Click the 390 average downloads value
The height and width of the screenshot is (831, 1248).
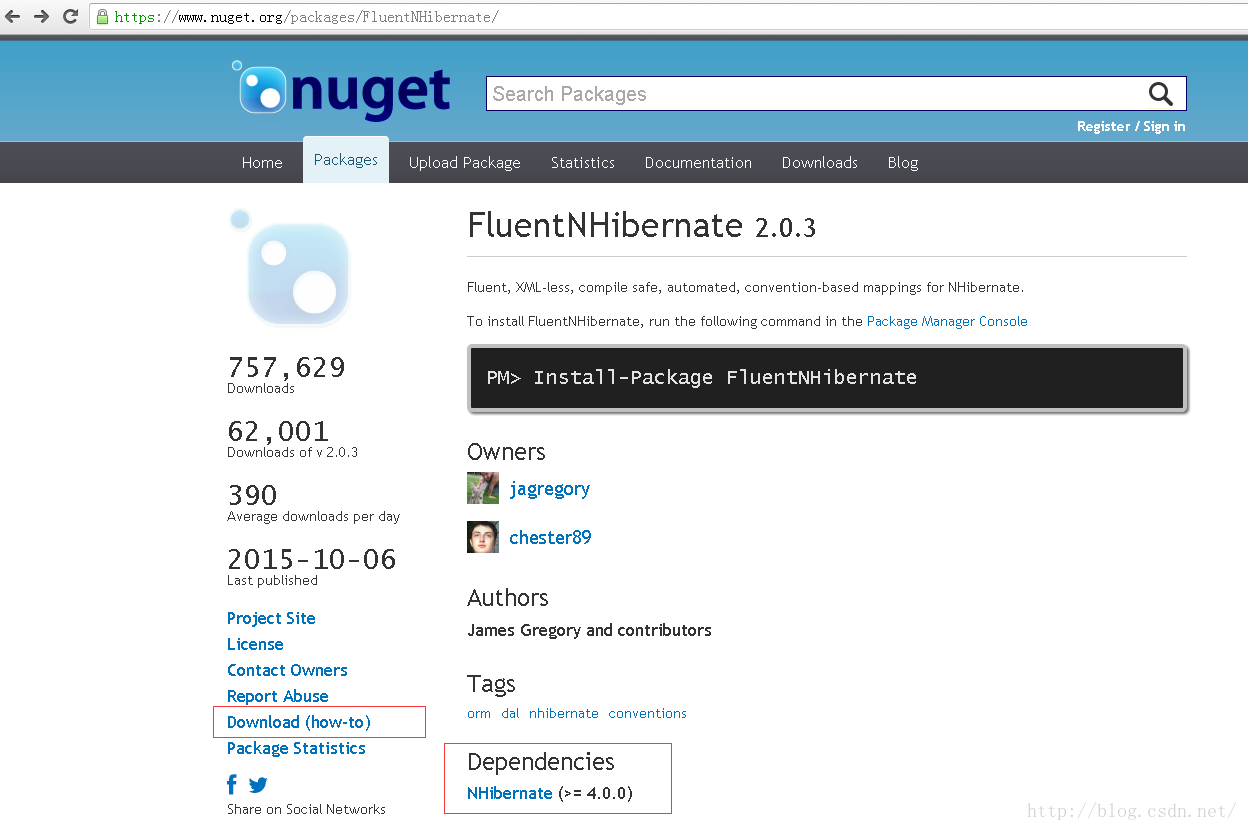[x=253, y=495]
